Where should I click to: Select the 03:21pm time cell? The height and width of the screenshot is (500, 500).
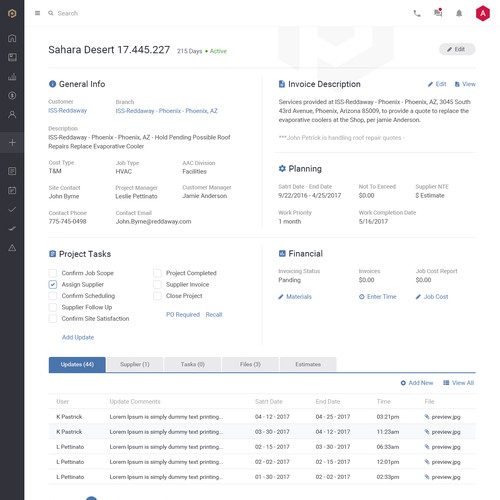pyautogui.click(x=388, y=417)
